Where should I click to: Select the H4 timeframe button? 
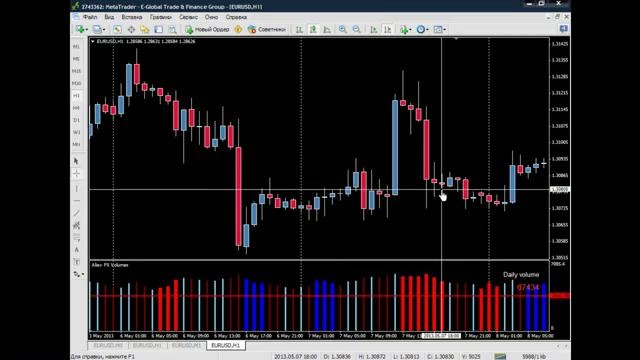click(x=76, y=108)
